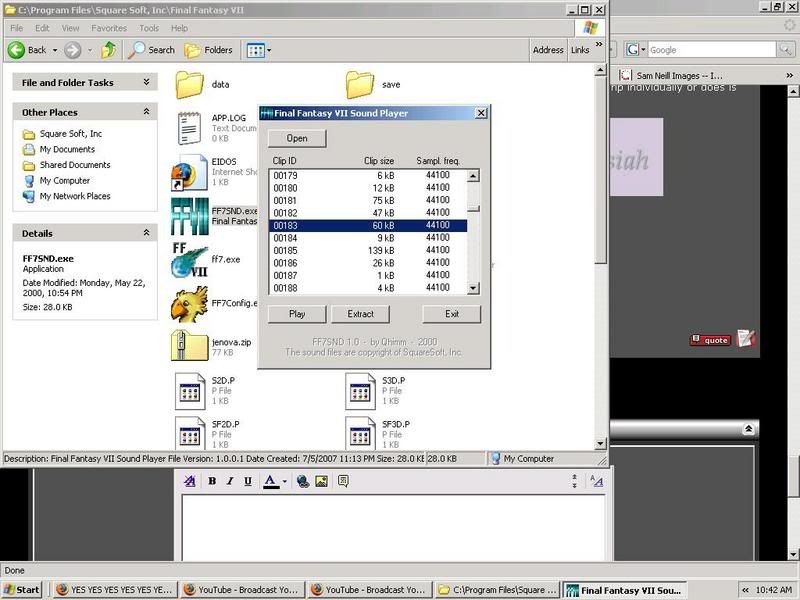Go Back in Explorer
The height and width of the screenshot is (600, 800).
(27, 50)
